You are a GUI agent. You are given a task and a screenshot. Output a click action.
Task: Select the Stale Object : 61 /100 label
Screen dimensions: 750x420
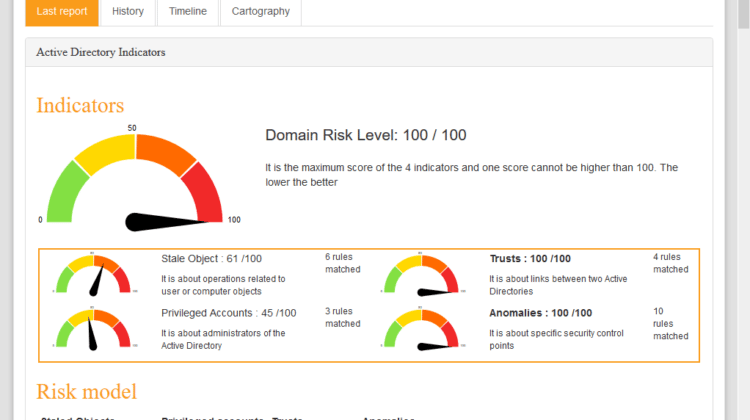click(211, 259)
